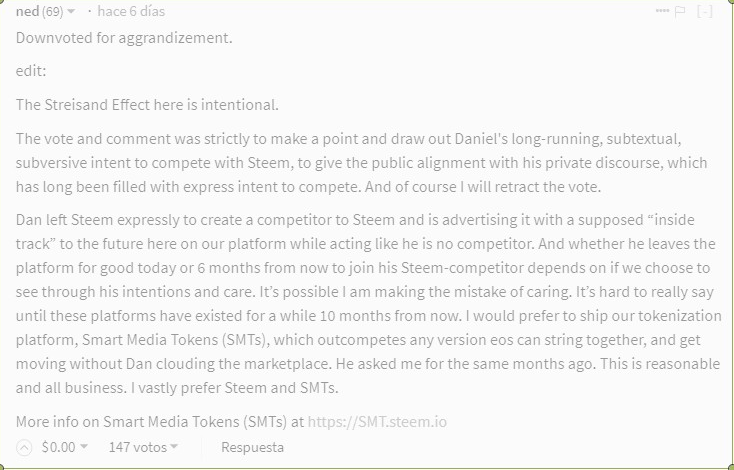Click Respuesta to reply to the comment
The image size is (734, 470).
pos(252,447)
